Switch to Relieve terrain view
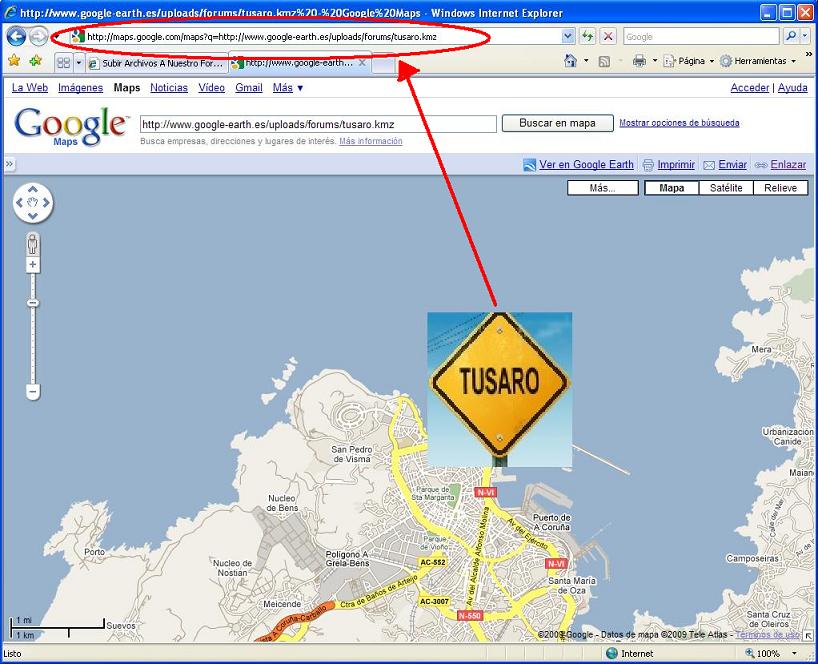818x664 pixels. [780, 188]
